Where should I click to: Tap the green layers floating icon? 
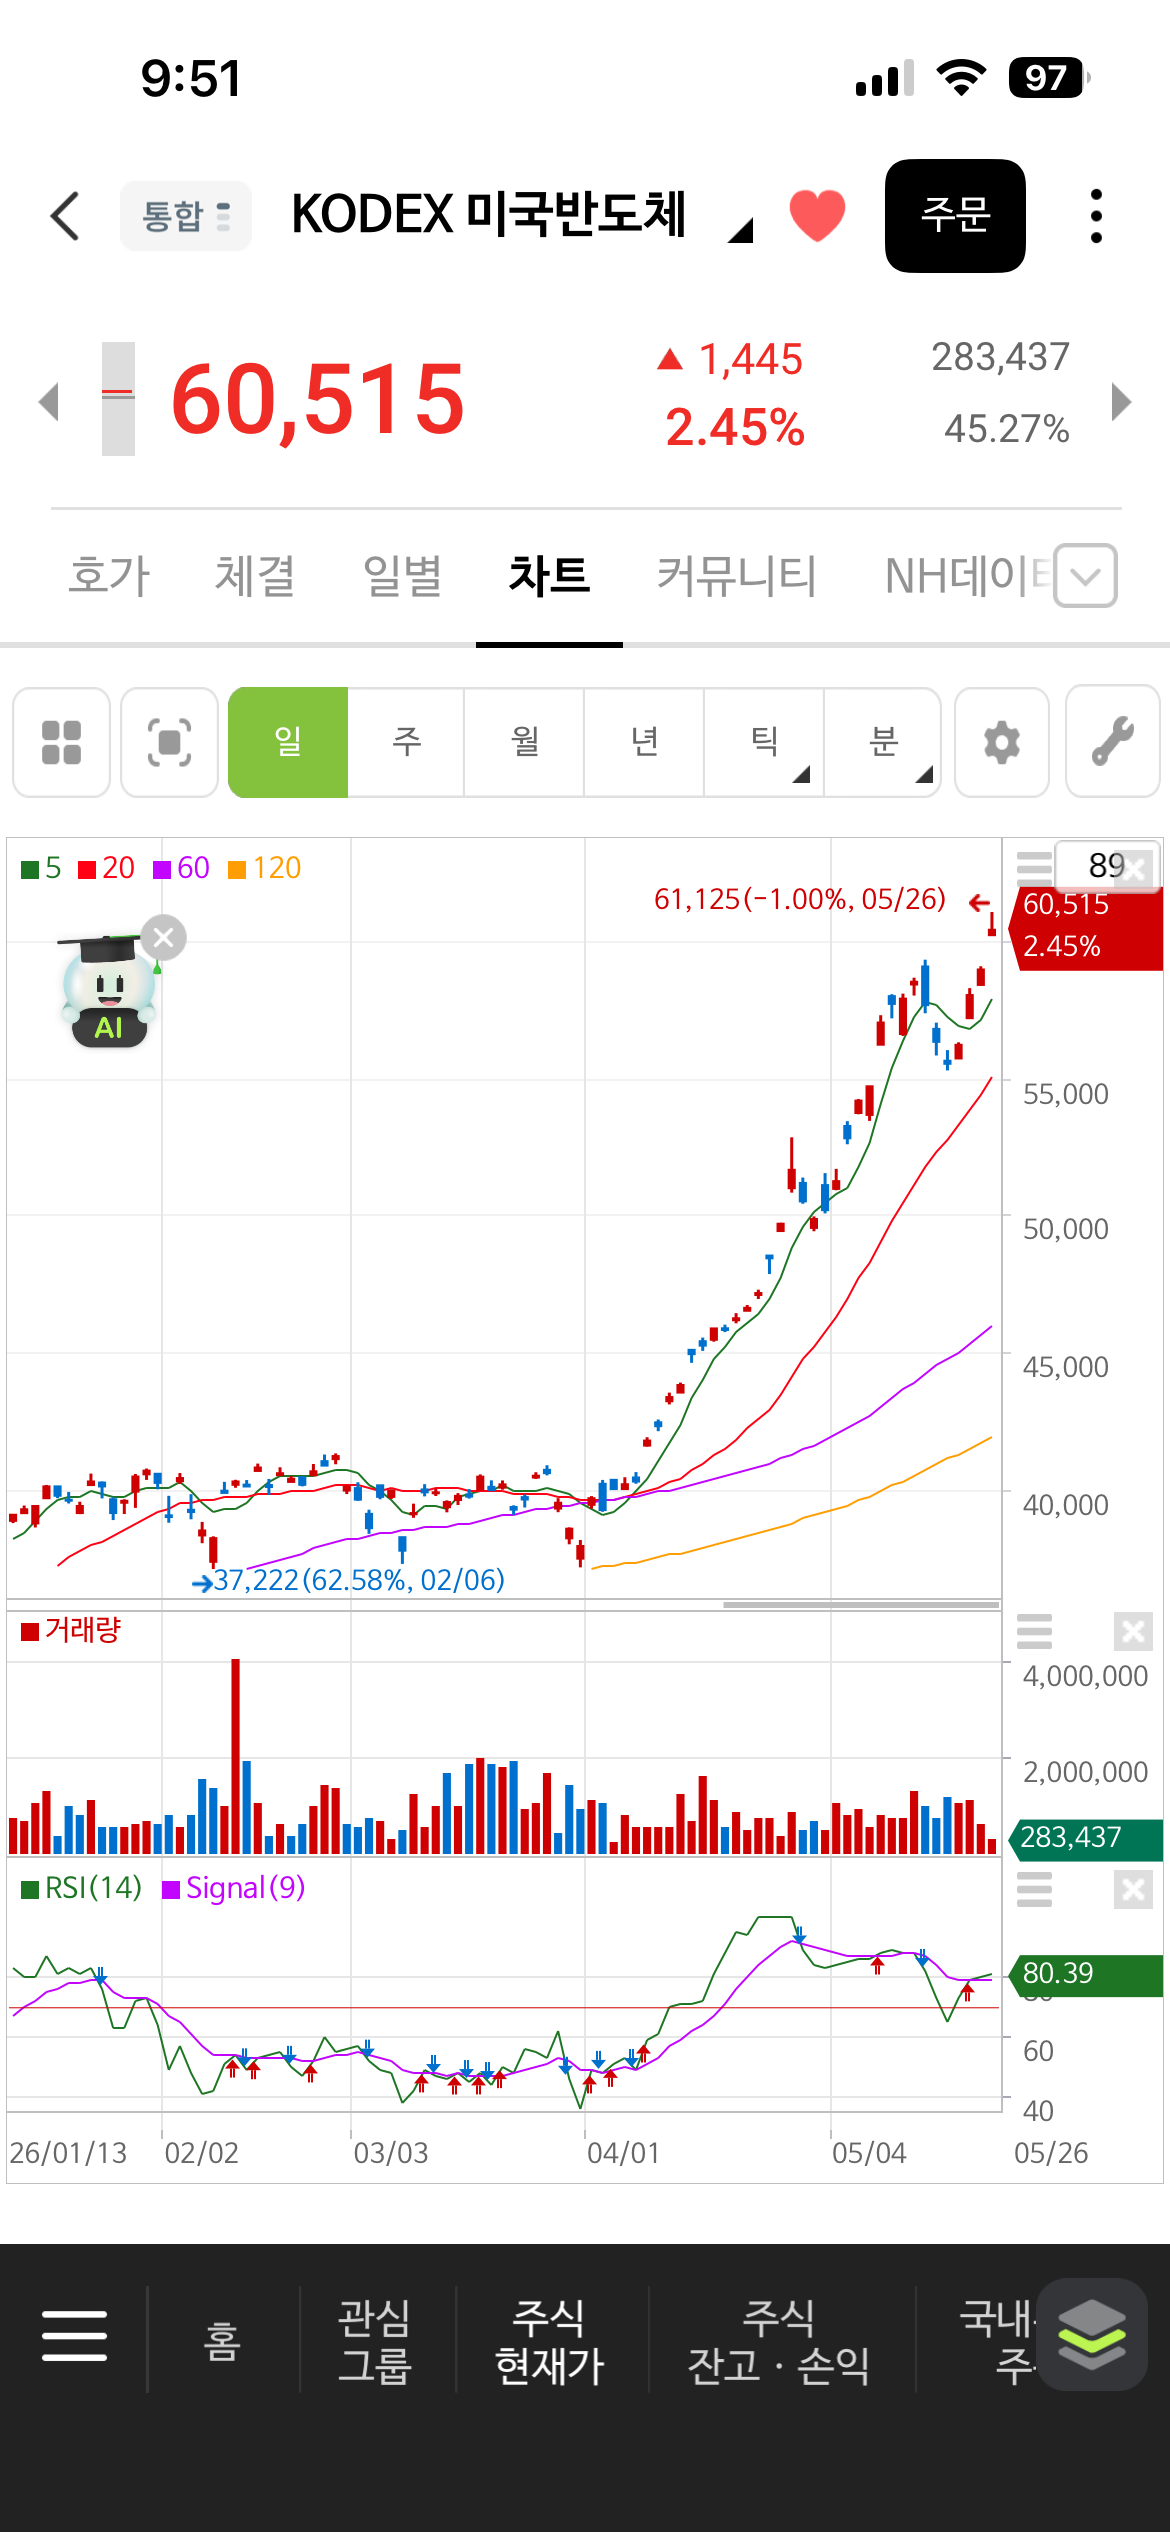1092,2334
